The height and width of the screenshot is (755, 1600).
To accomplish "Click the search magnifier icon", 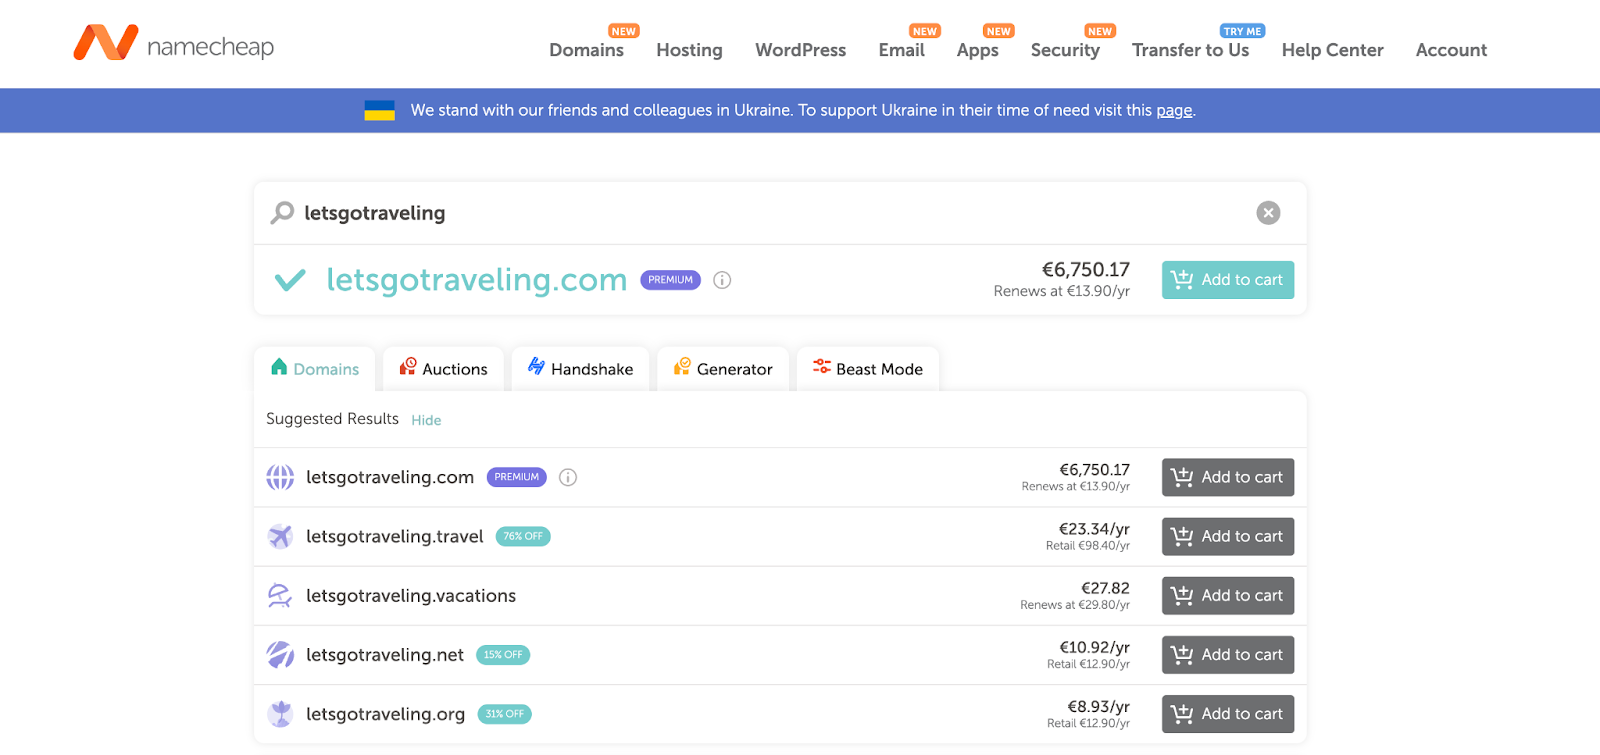I will tap(283, 212).
